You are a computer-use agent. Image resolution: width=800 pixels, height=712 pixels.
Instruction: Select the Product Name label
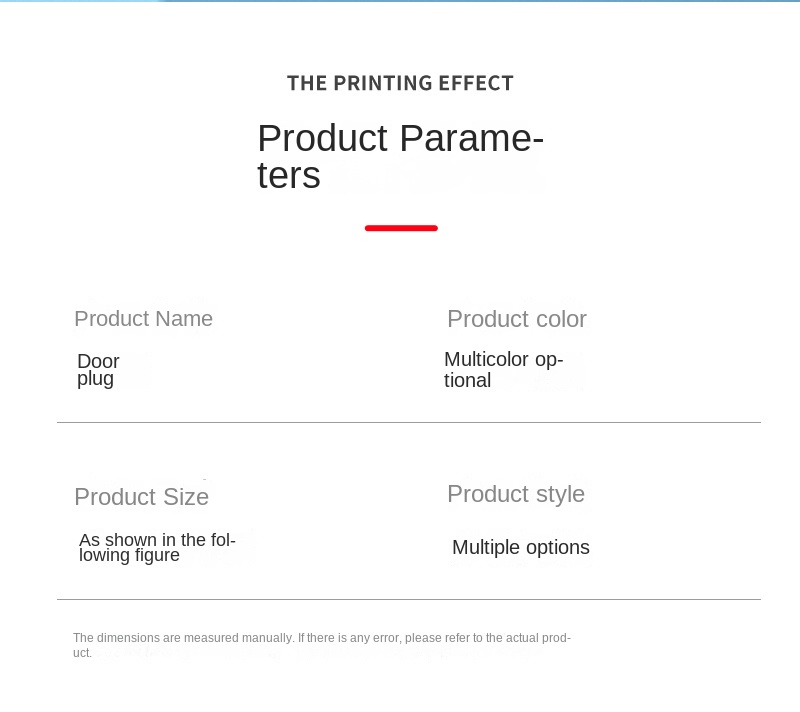click(x=143, y=319)
